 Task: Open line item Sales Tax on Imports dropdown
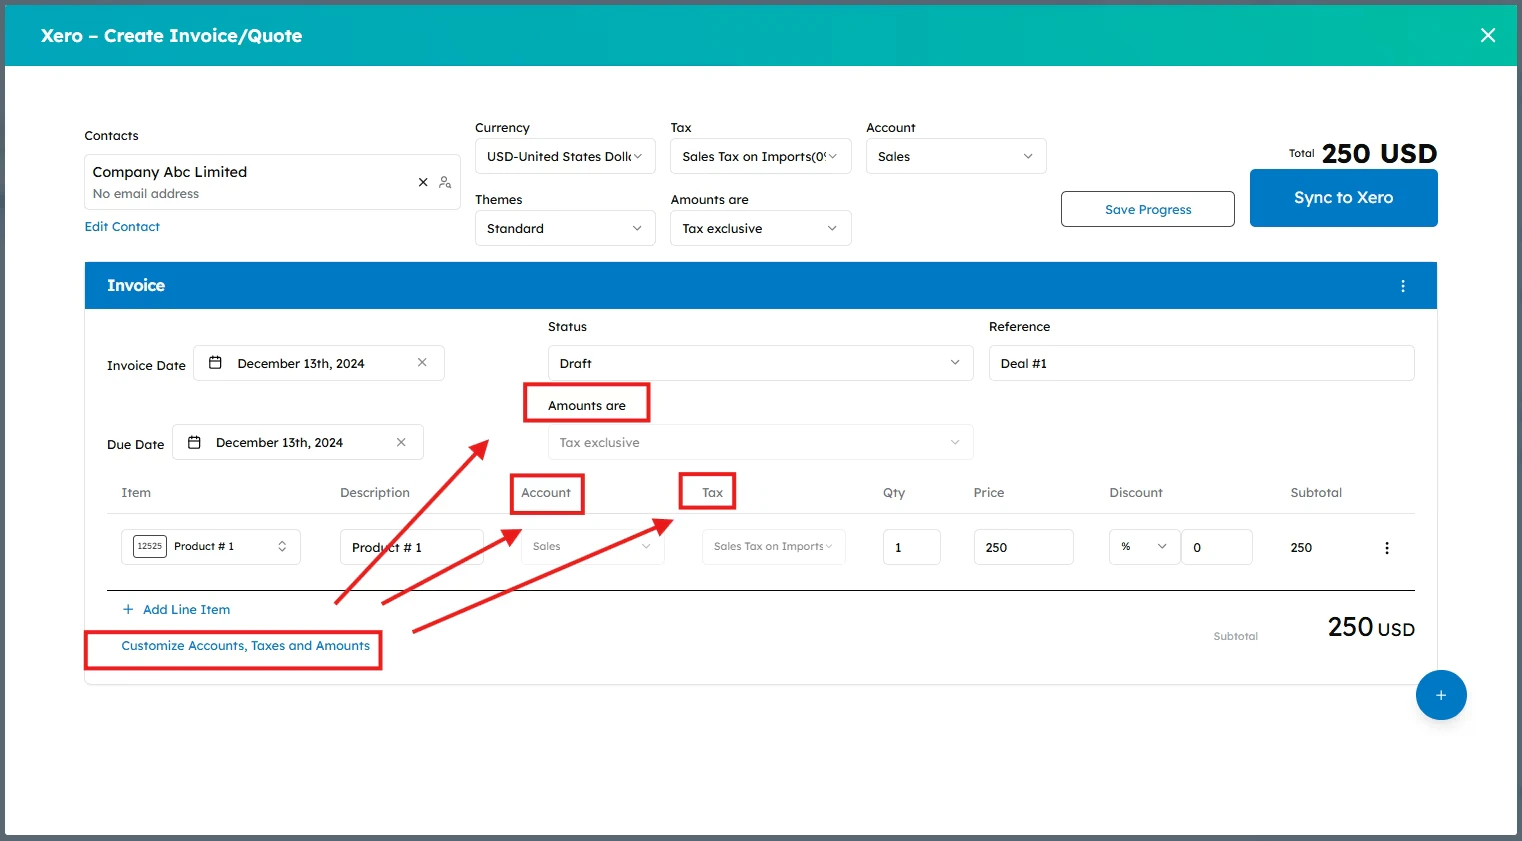point(773,547)
